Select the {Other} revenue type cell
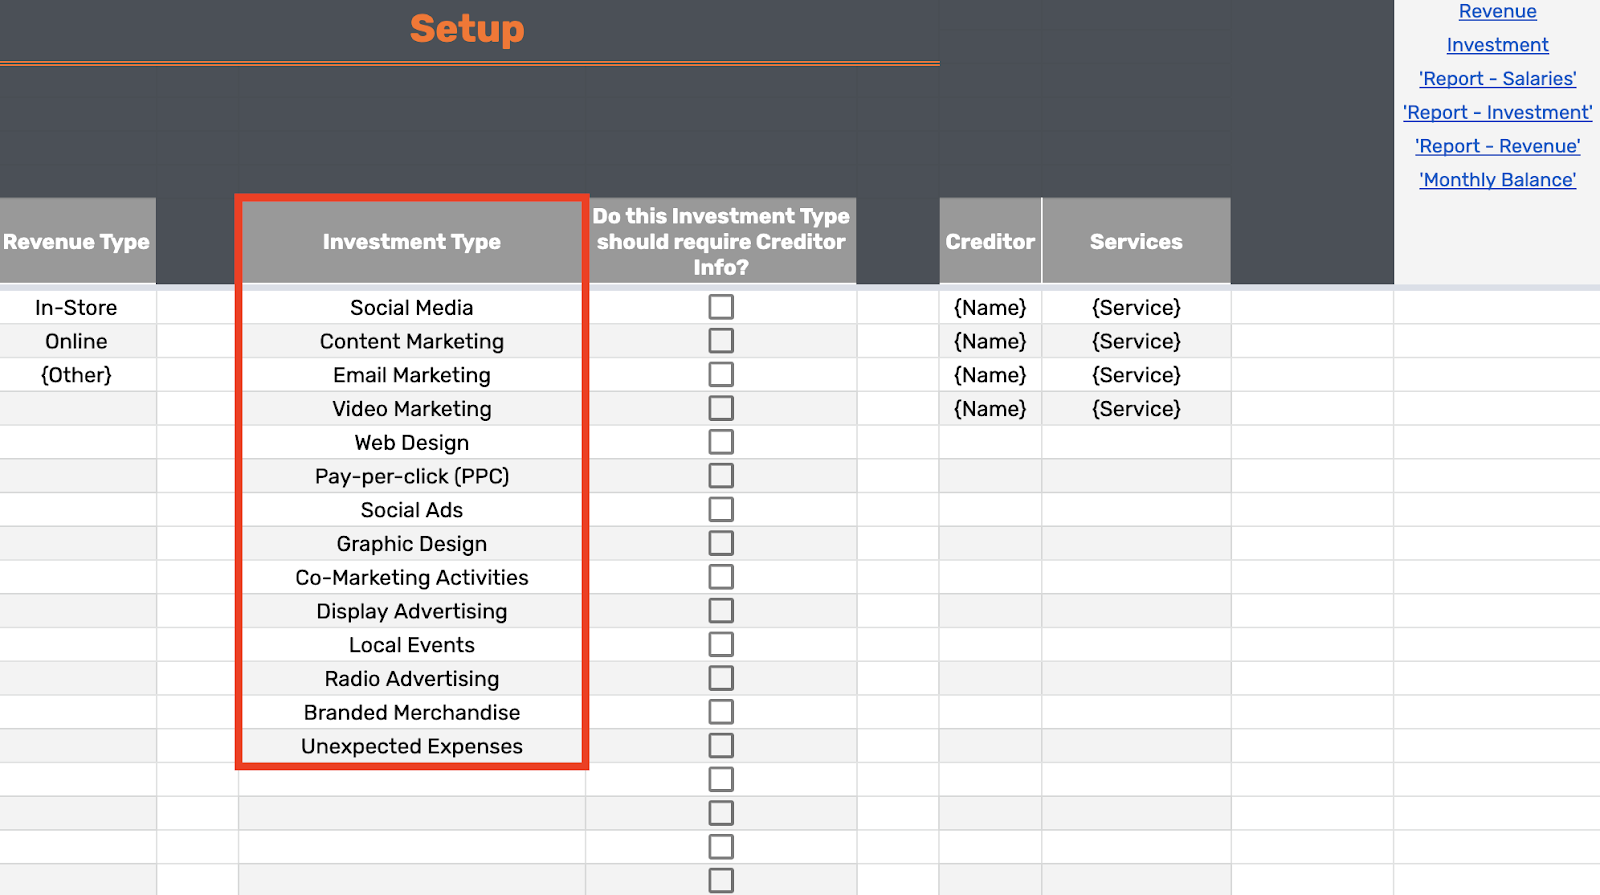Screen dimensions: 1600x895 [x=77, y=375]
